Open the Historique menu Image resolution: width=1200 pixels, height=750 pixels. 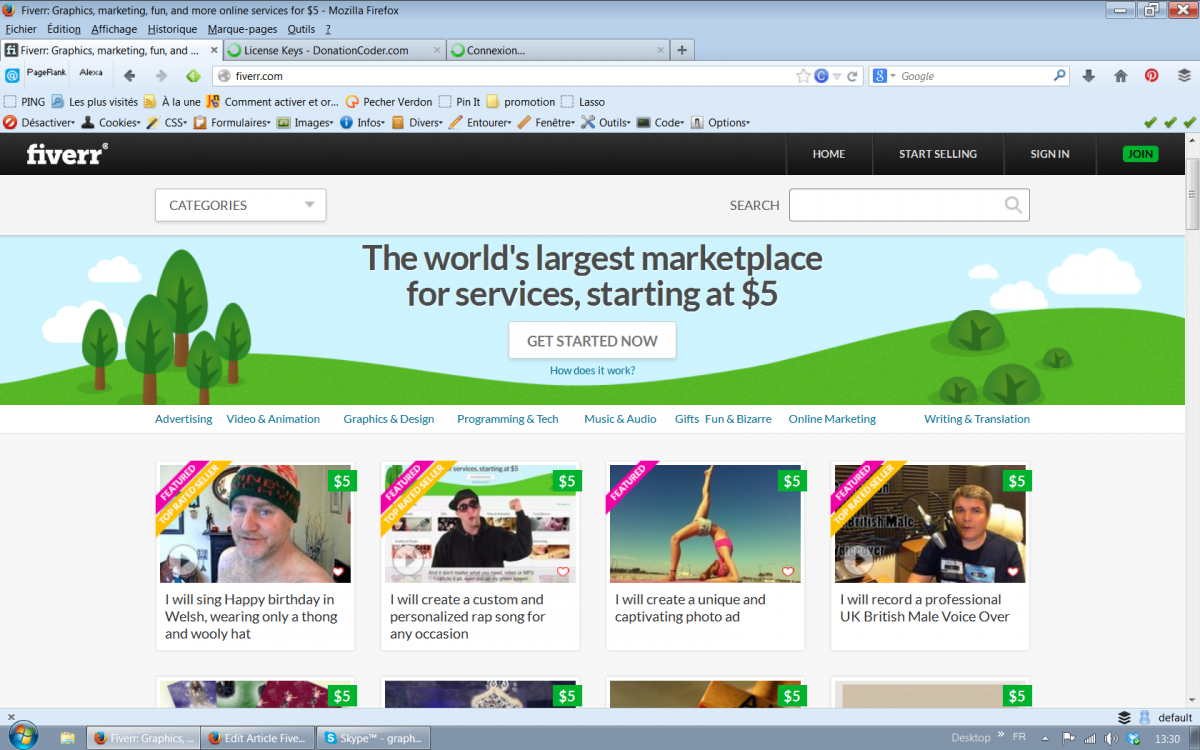(172, 29)
